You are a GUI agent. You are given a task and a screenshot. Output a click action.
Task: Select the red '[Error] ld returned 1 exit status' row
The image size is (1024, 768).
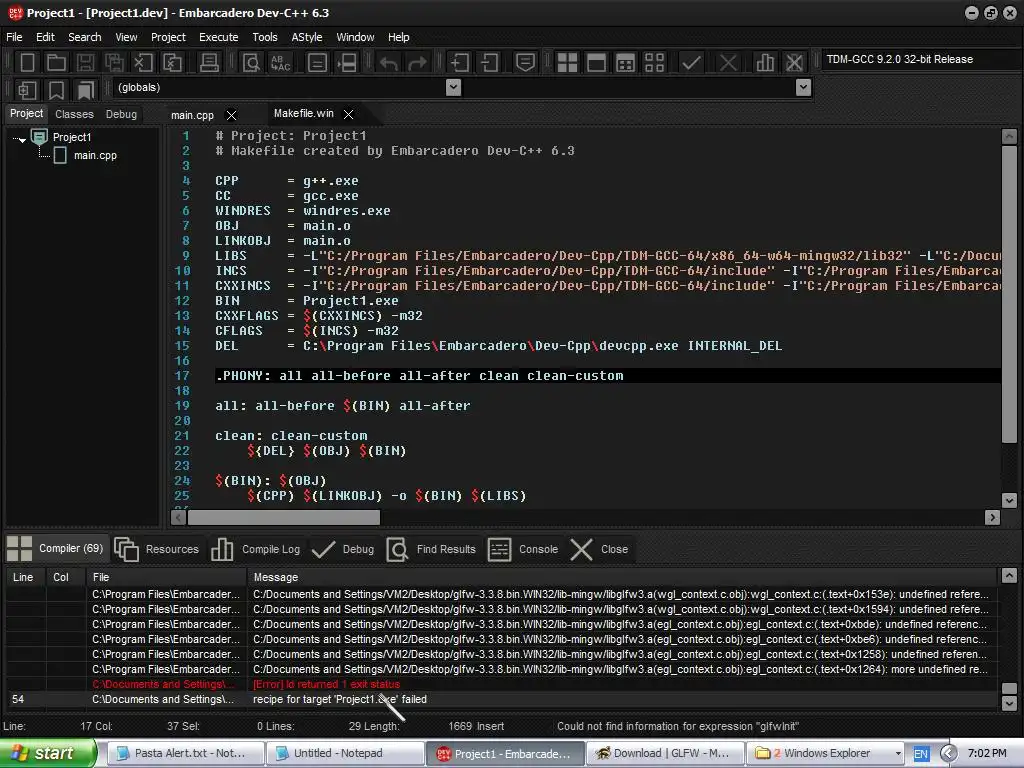pyautogui.click(x=502, y=684)
